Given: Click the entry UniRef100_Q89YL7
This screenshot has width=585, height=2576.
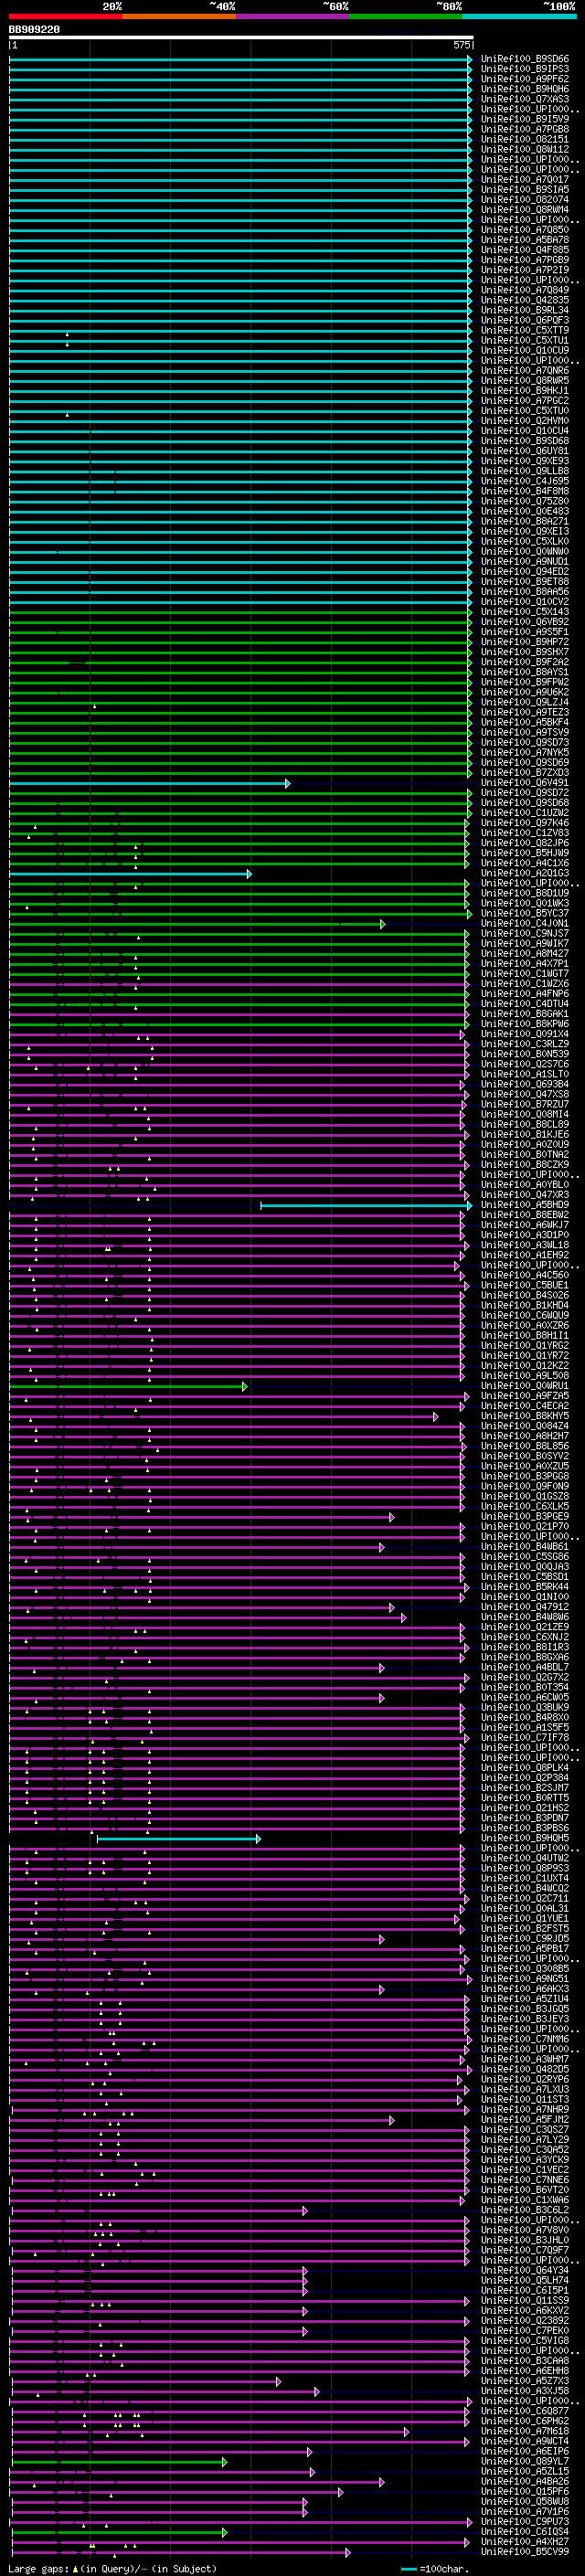Looking at the screenshot, I should (x=525, y=2461).
